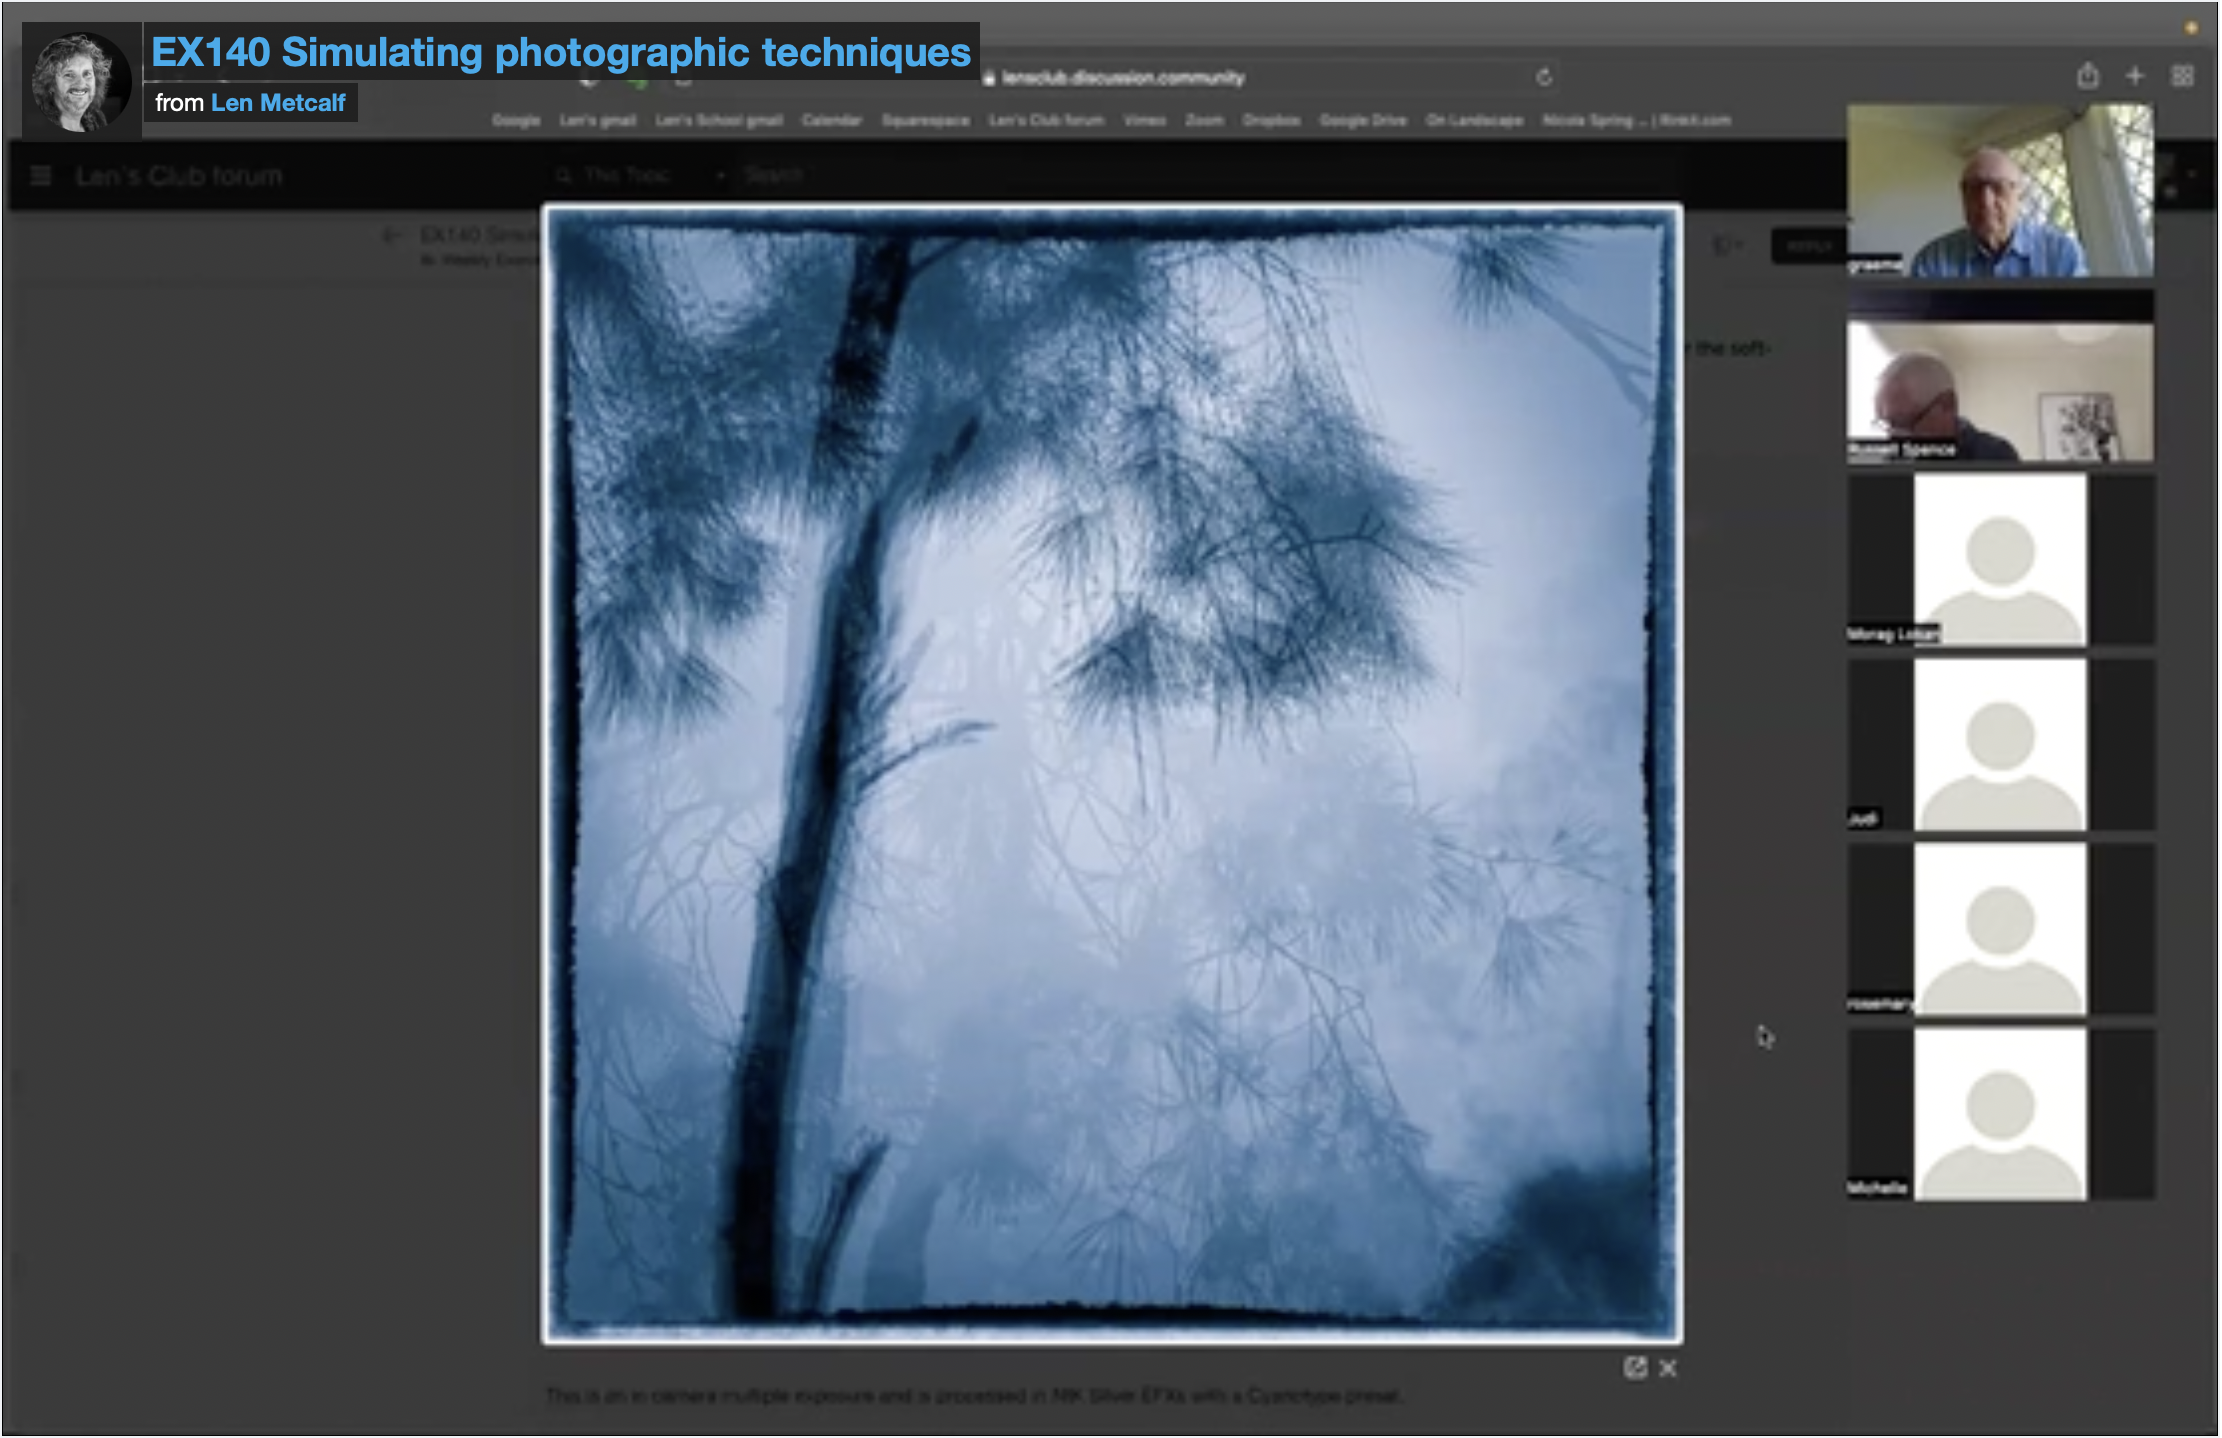Screen dimensions: 2222x1438
Task: Click the Len's Club forum heading
Action: [179, 176]
